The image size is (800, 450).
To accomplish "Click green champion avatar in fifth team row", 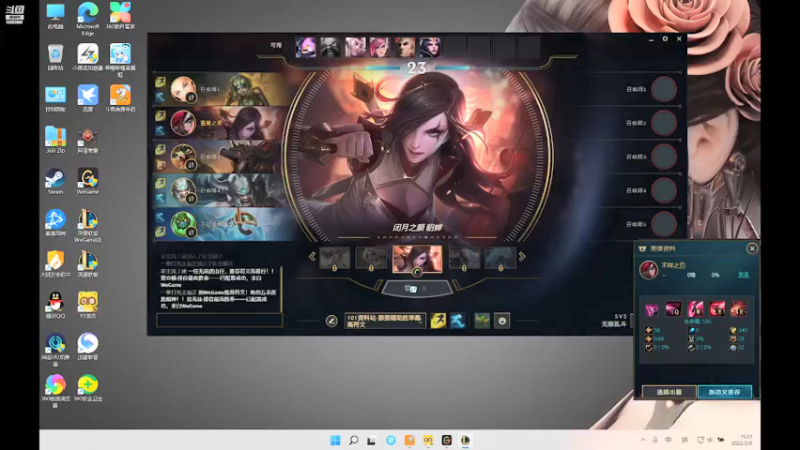I will pos(183,224).
